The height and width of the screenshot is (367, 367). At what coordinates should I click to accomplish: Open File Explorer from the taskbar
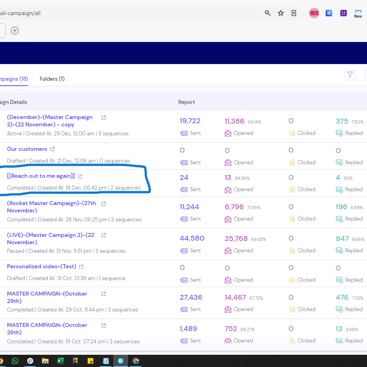[x=45, y=361]
